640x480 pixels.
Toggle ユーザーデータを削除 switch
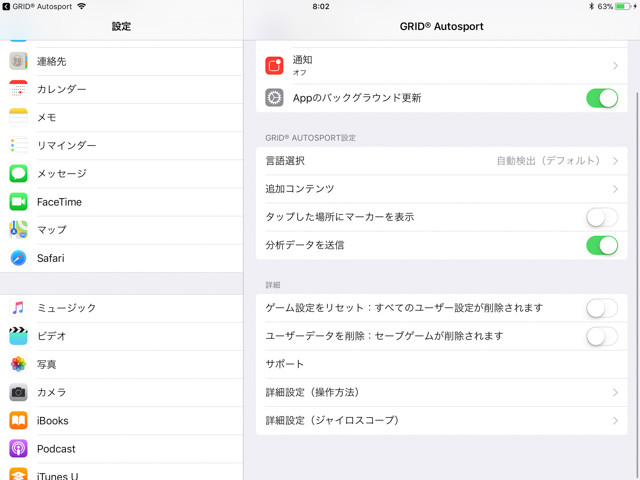pos(602,336)
